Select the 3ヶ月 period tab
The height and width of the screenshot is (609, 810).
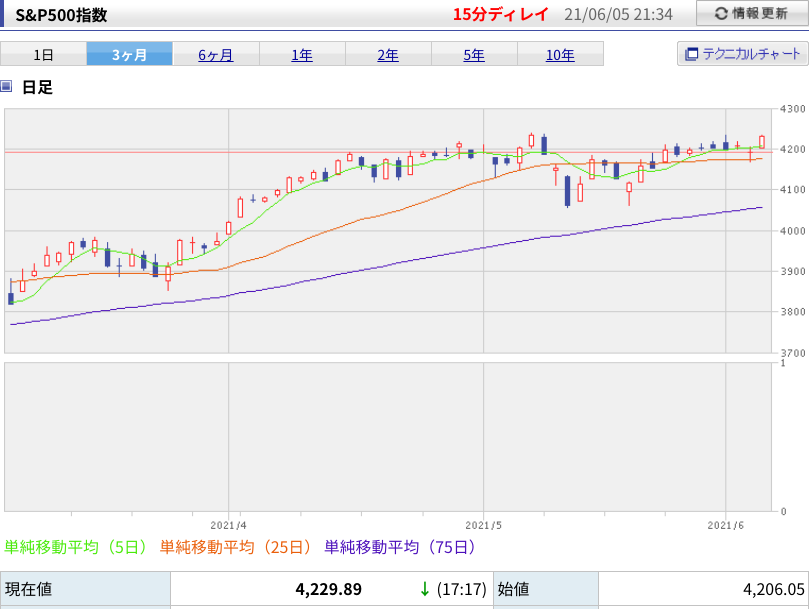coord(130,54)
